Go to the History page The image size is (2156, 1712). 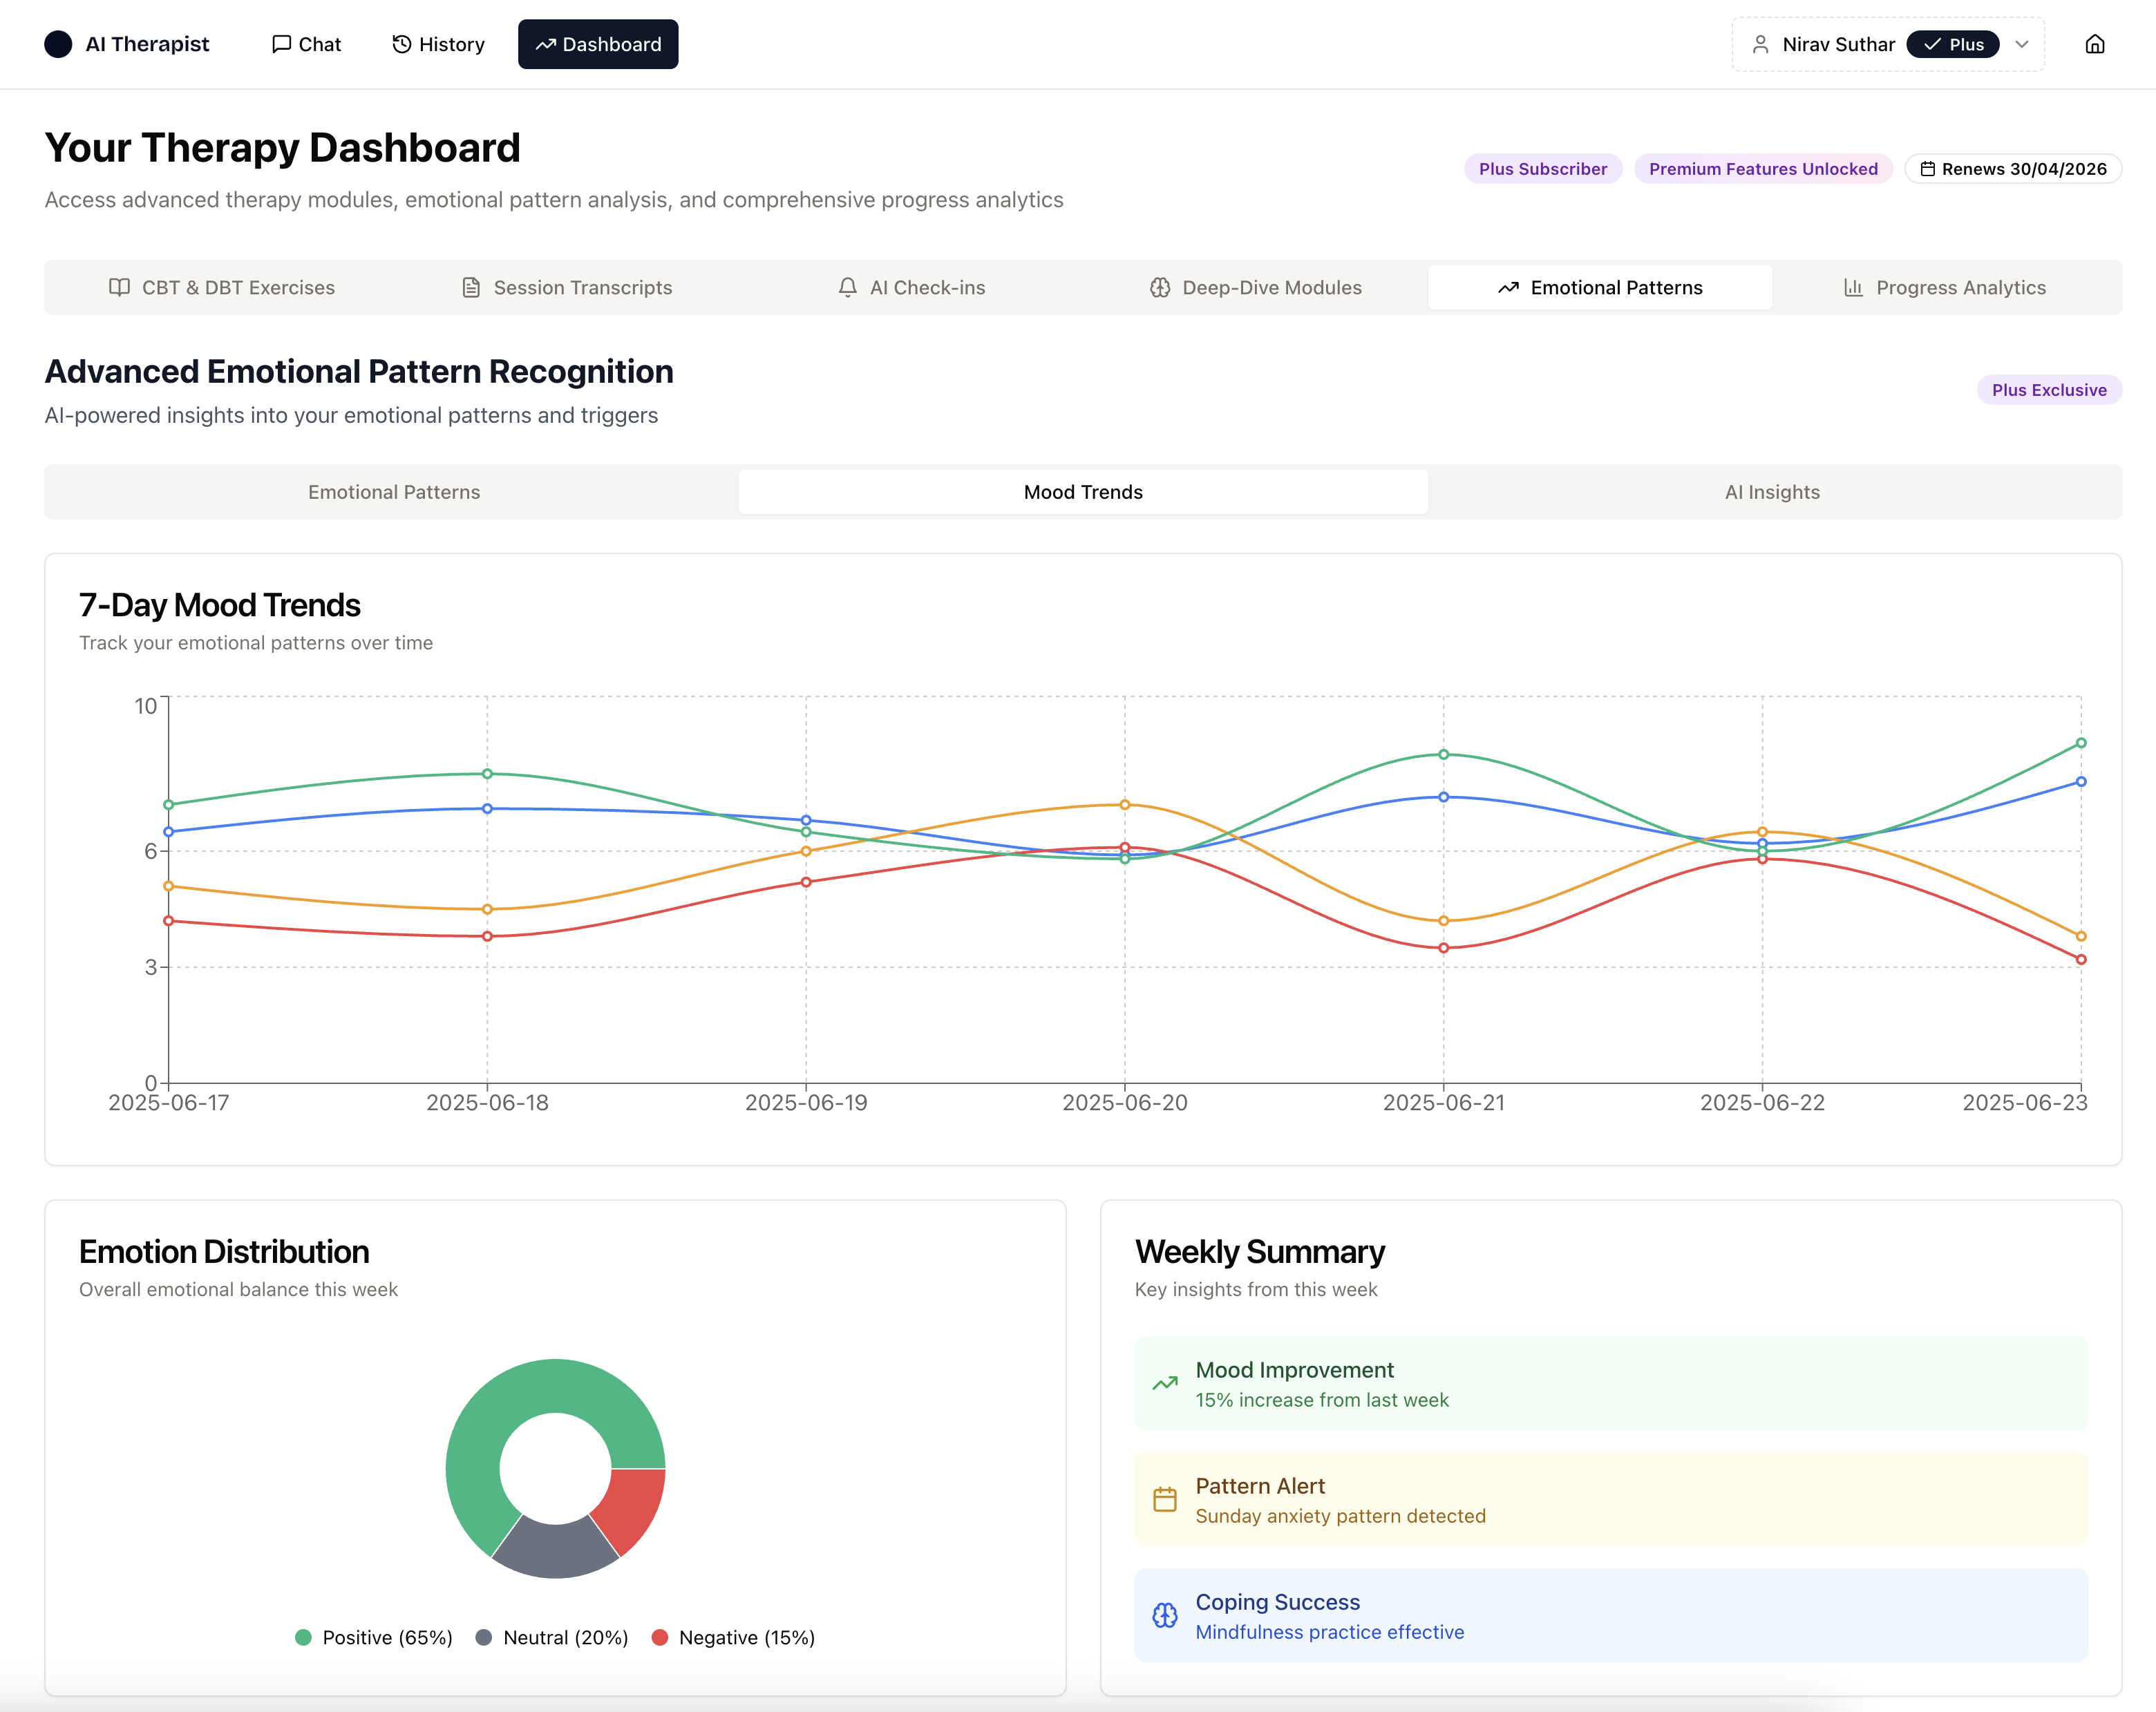coord(438,44)
